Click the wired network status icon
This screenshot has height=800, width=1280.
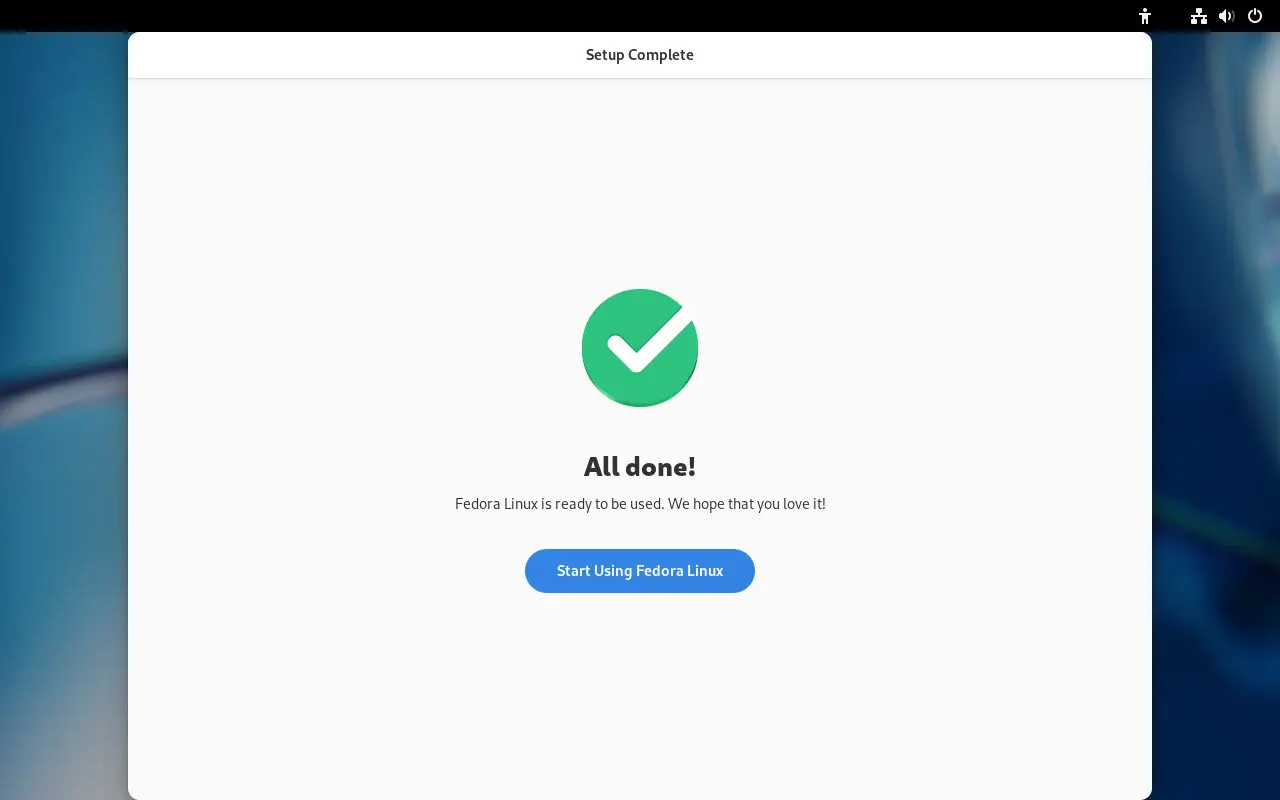pos(1198,16)
